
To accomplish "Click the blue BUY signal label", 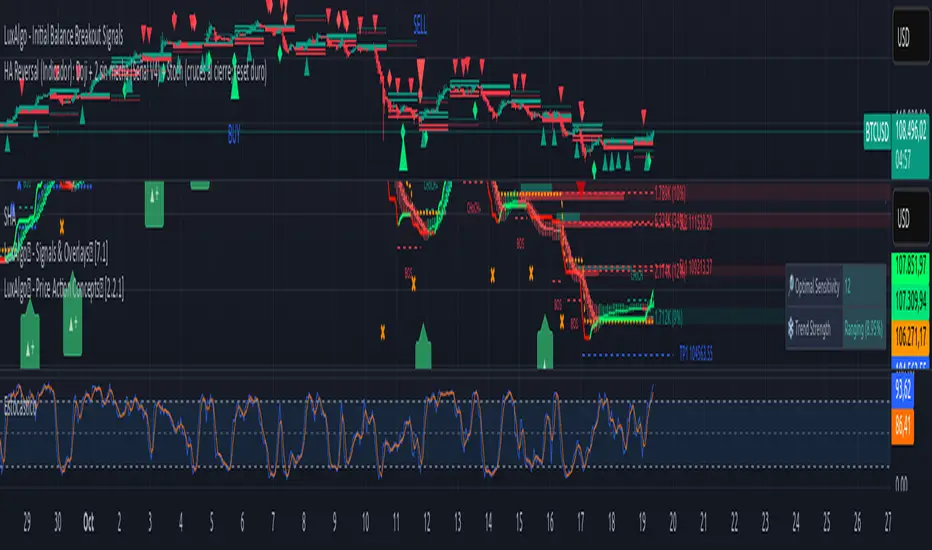I will (234, 135).
